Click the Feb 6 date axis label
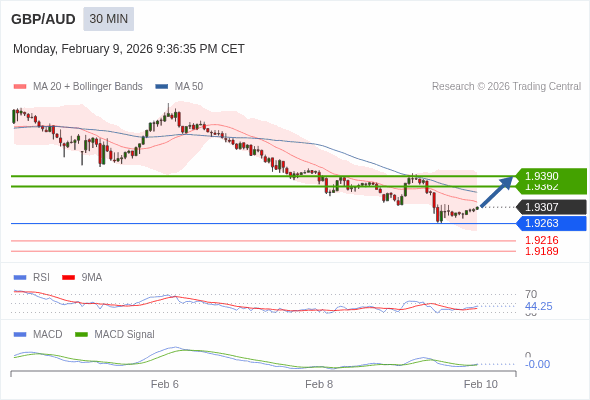Screen dimensions: 590x400 (x=165, y=385)
